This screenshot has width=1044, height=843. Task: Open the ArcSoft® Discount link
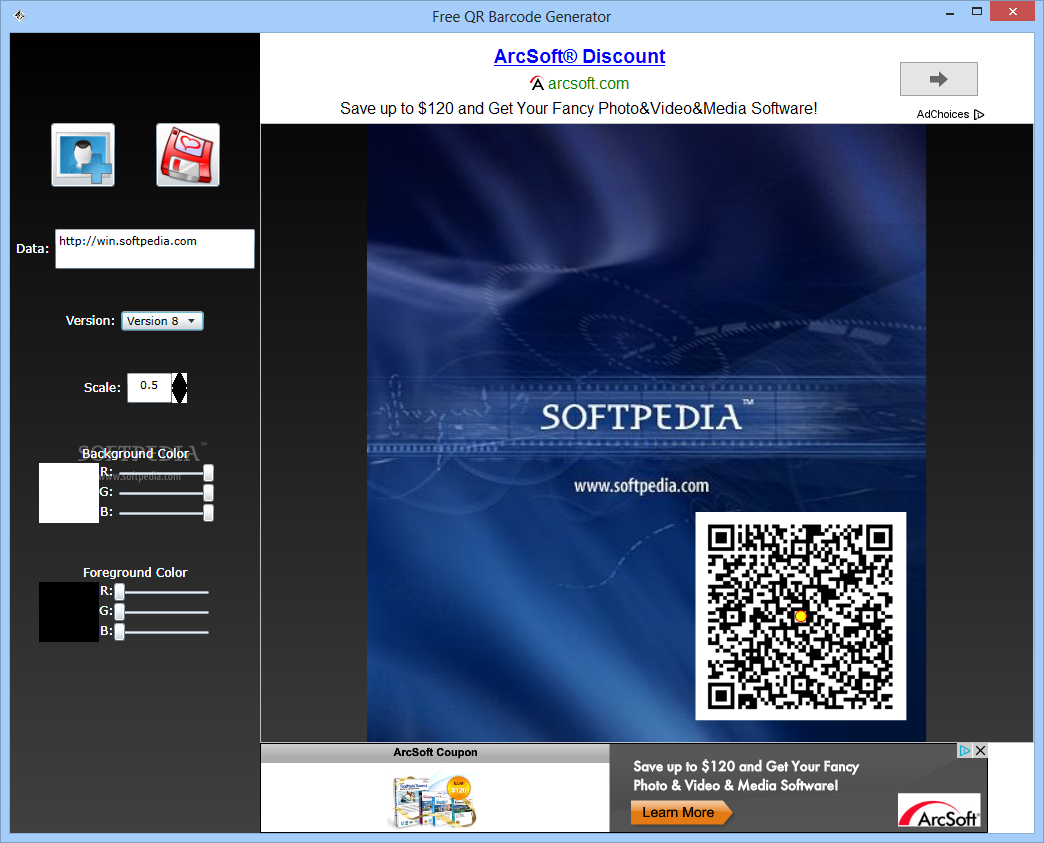(x=579, y=56)
